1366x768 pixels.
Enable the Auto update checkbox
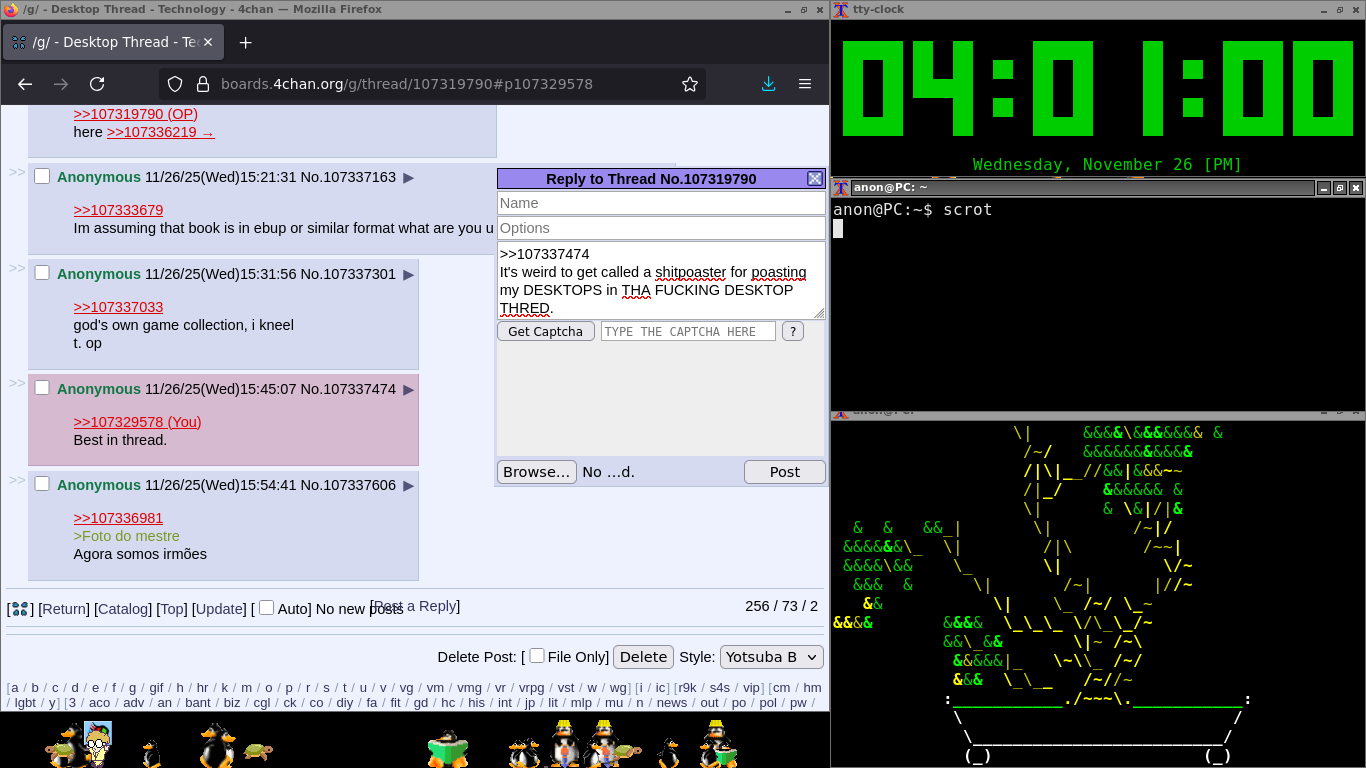pyautogui.click(x=266, y=608)
